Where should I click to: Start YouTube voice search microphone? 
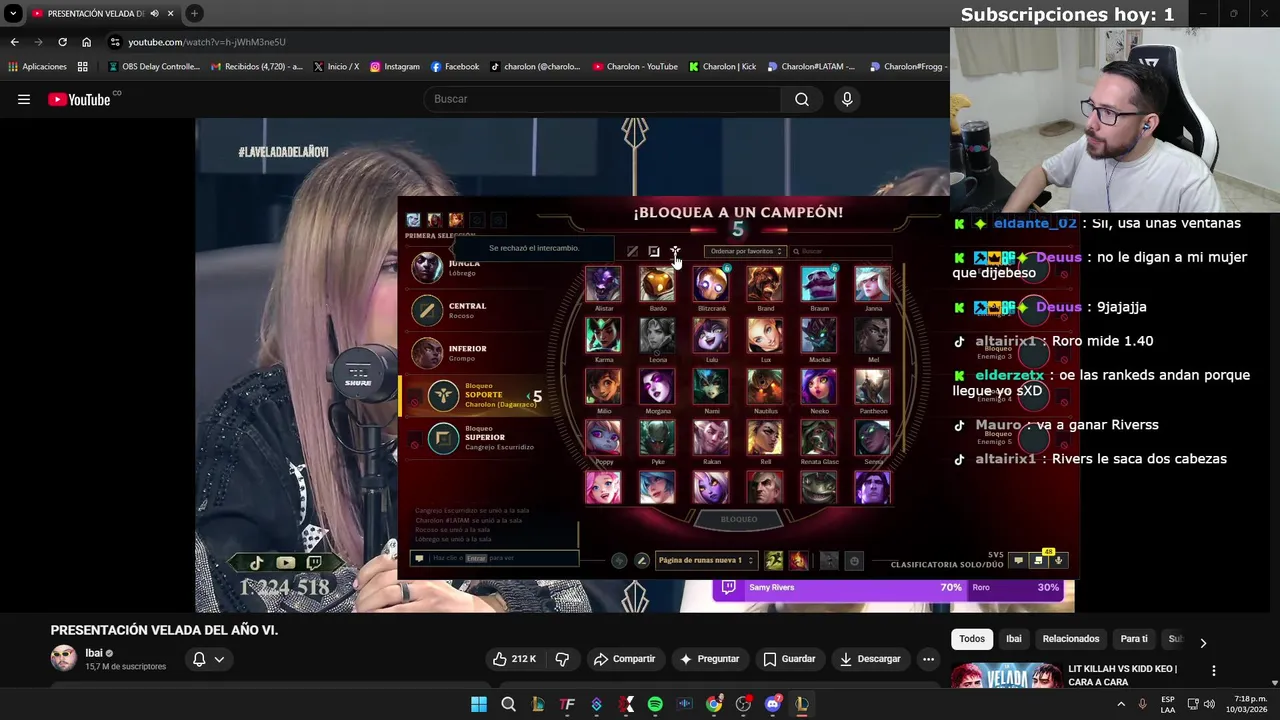847,99
